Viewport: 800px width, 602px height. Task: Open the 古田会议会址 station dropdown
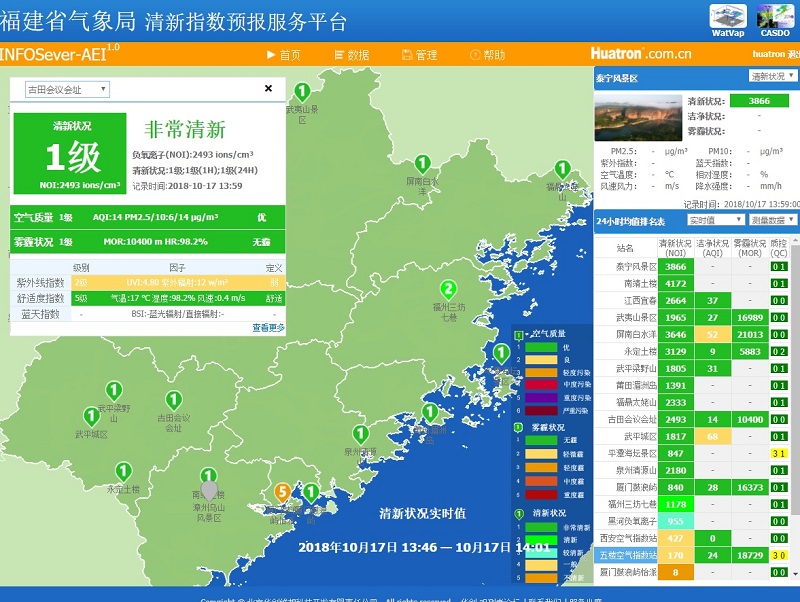click(67, 89)
